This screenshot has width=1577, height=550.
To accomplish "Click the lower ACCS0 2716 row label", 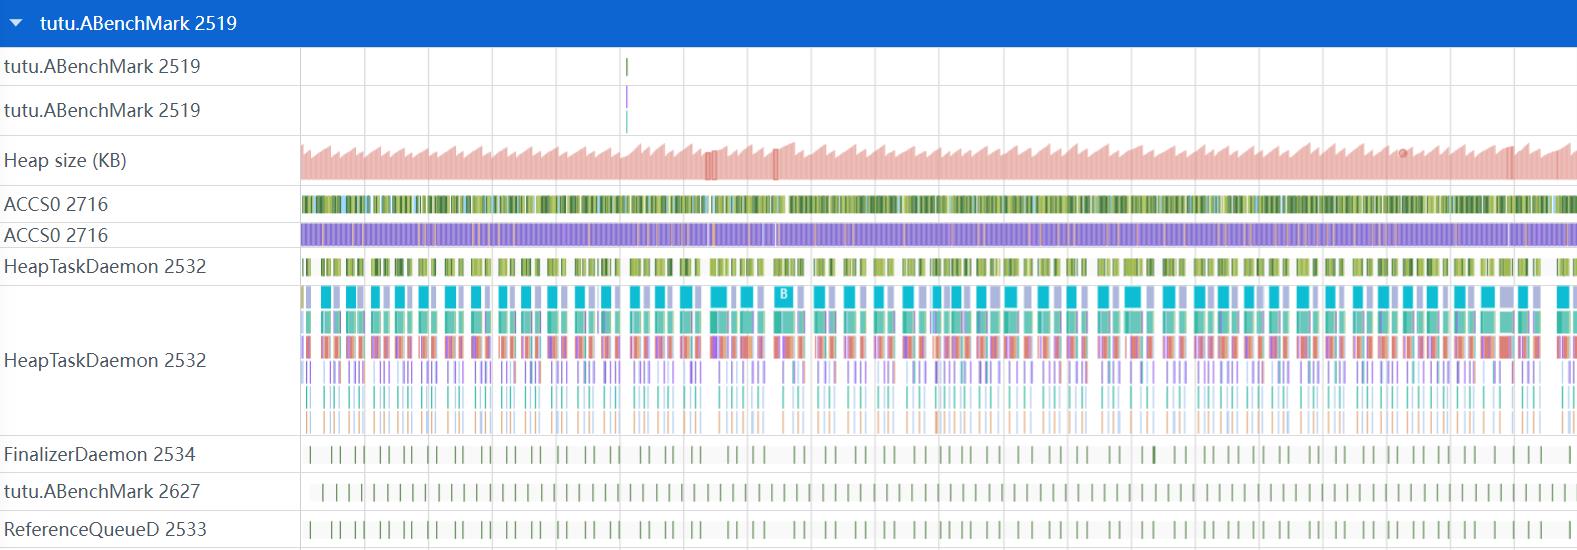I will [56, 236].
